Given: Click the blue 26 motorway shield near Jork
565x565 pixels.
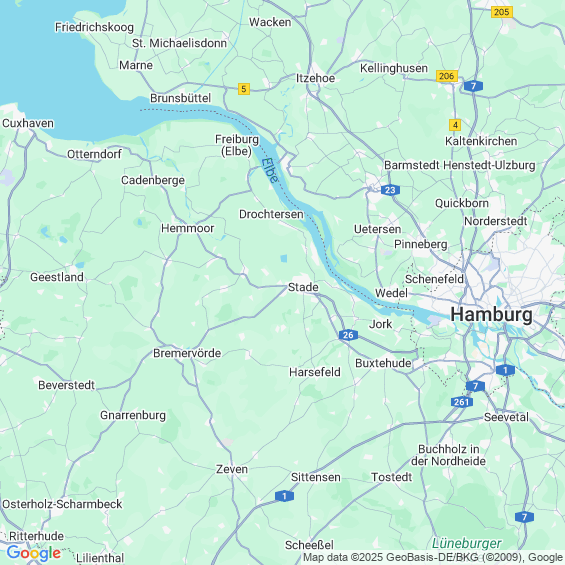Looking at the screenshot, I should [x=348, y=335].
